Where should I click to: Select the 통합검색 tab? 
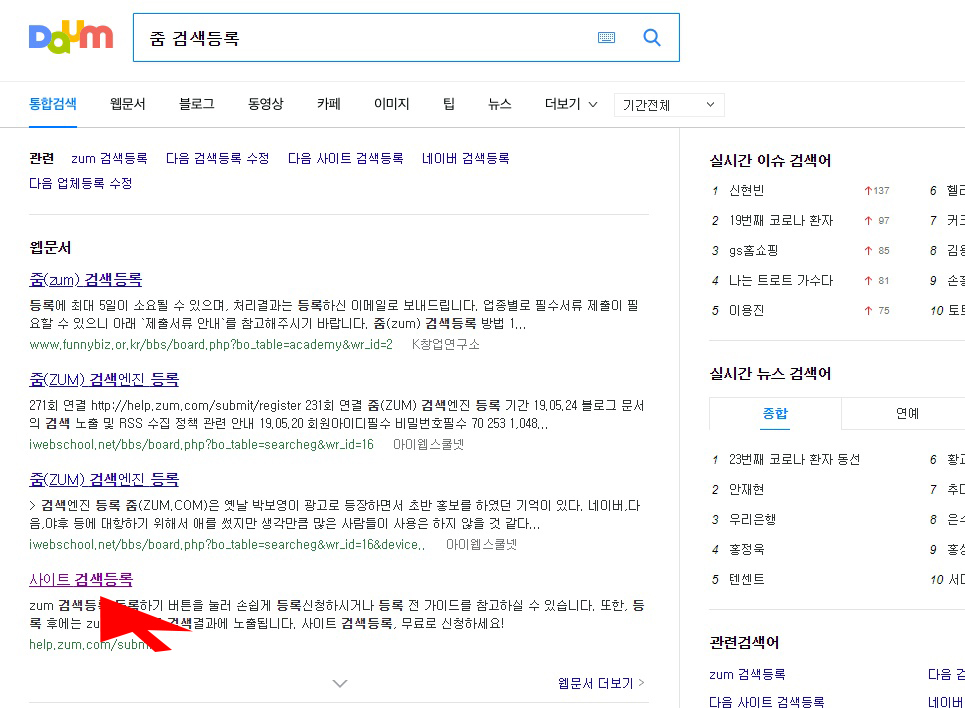(x=53, y=104)
